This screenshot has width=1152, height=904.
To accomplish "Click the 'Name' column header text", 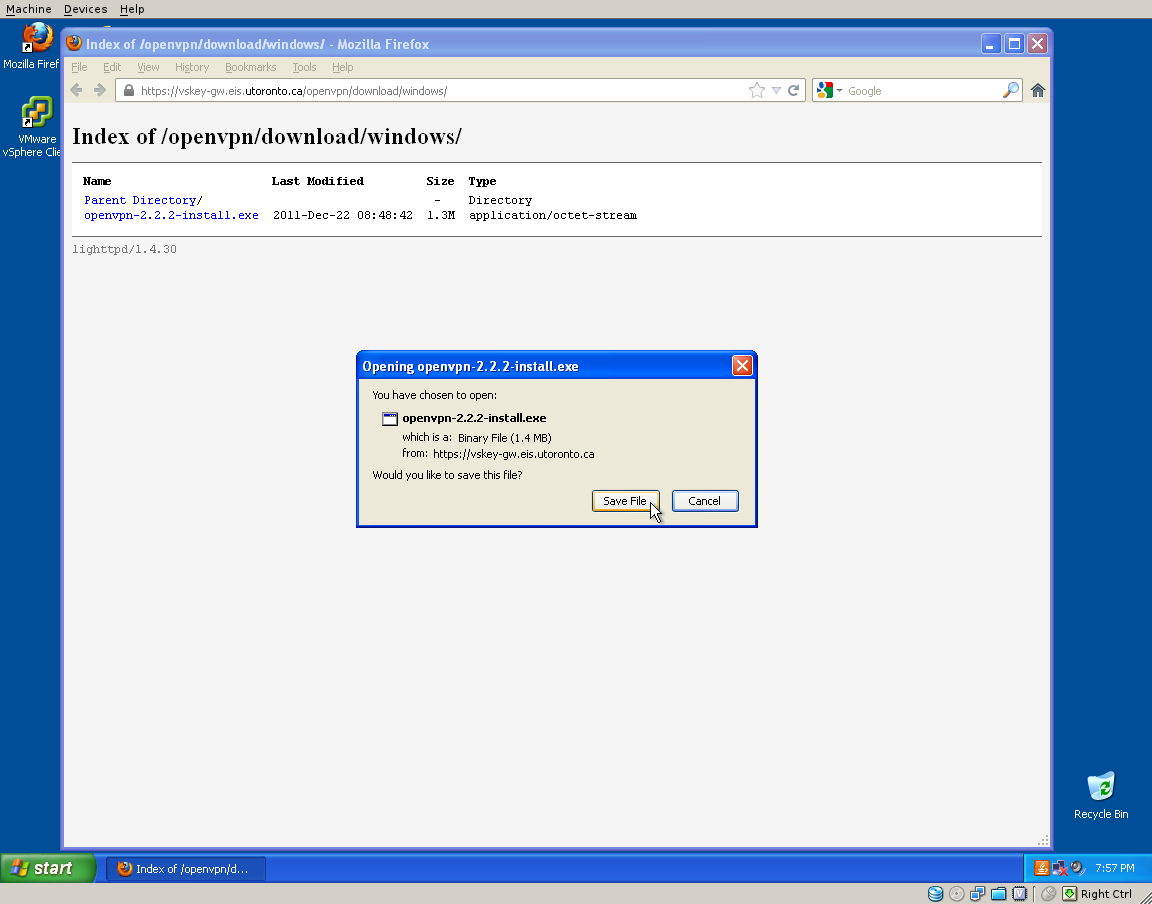I will coord(97,181).
